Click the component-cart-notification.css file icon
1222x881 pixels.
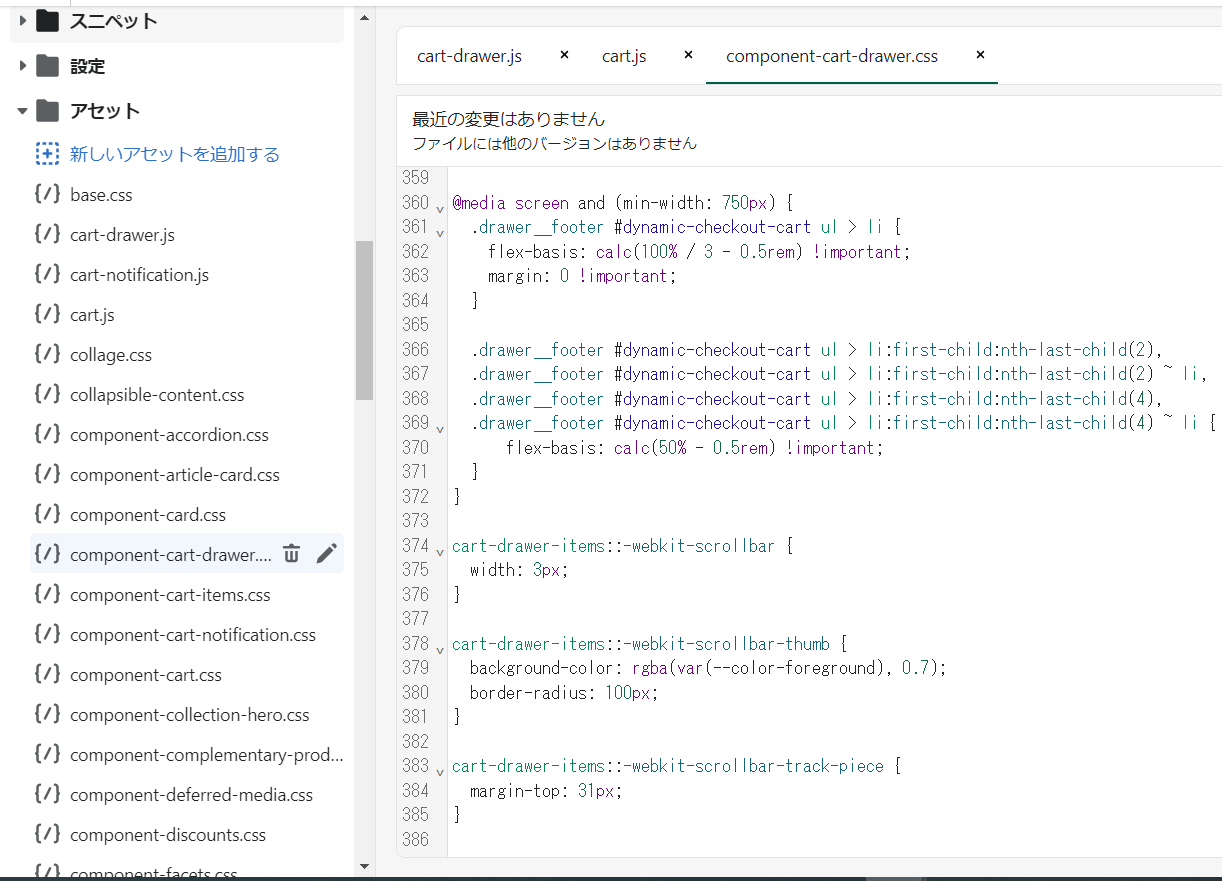pyautogui.click(x=47, y=634)
